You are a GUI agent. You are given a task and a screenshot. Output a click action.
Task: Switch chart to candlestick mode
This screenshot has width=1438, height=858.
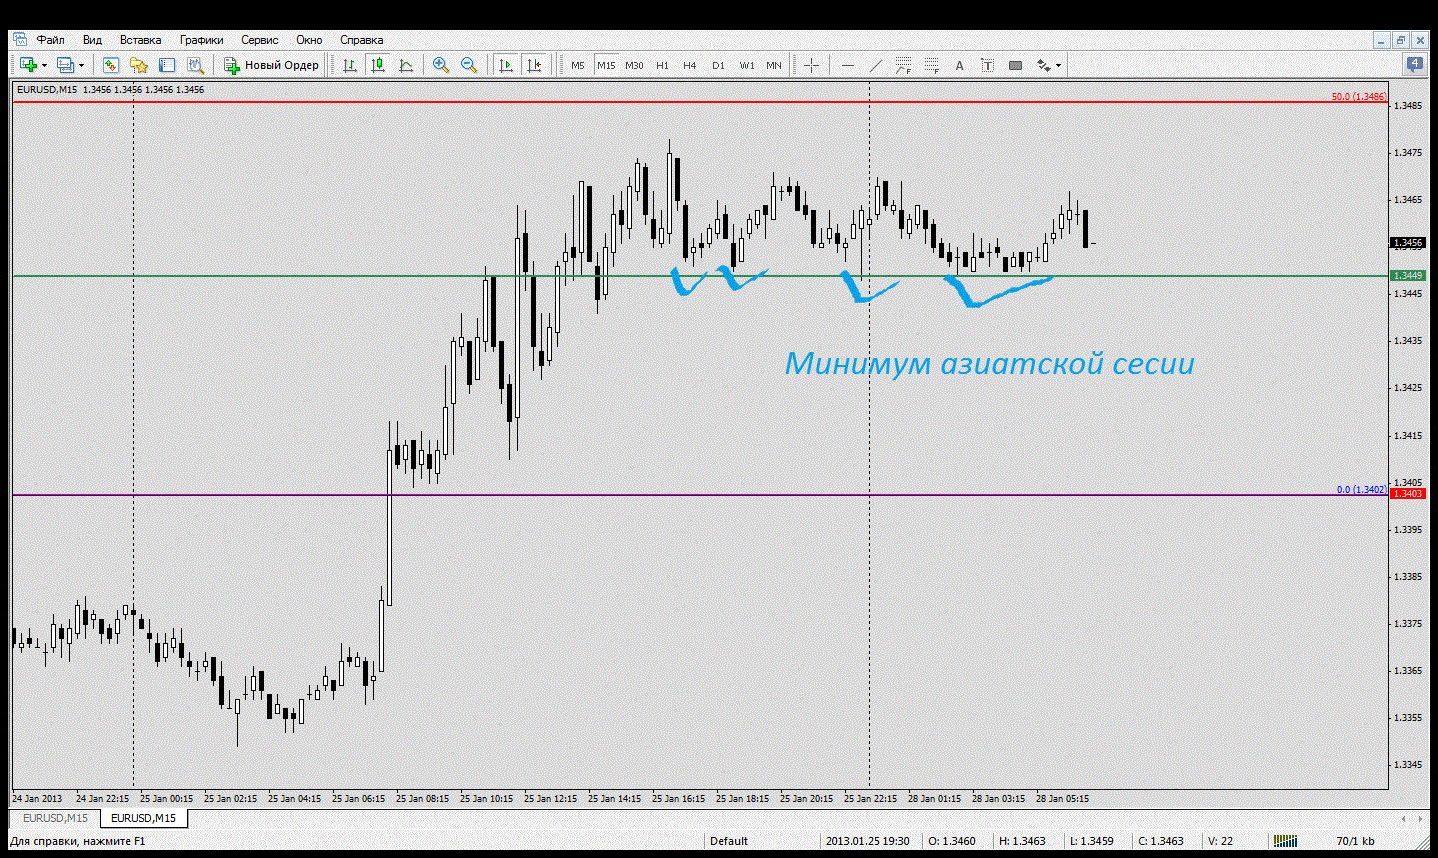tap(378, 65)
